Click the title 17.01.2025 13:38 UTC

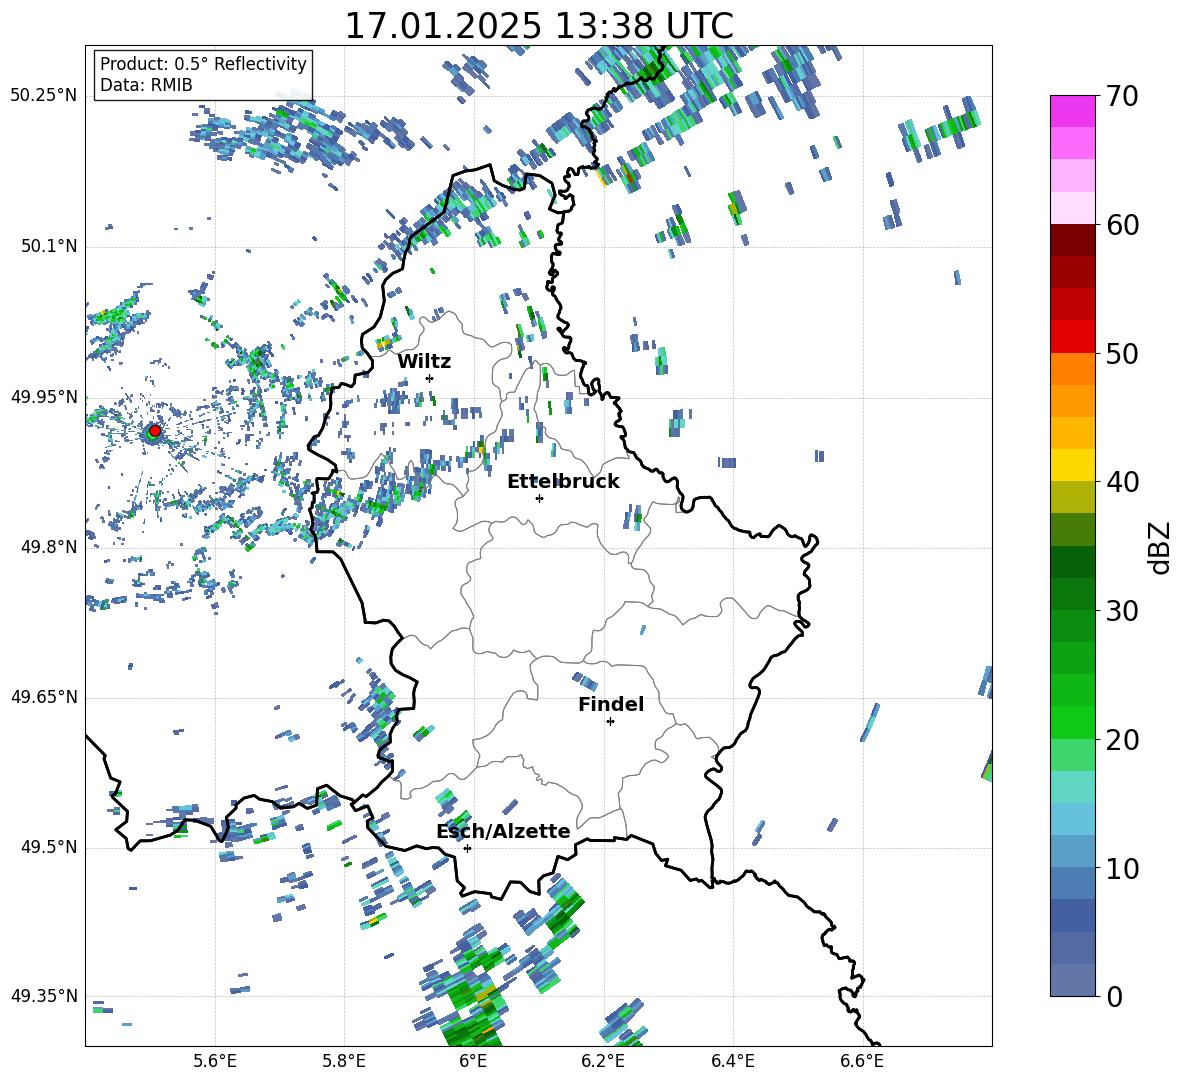click(x=539, y=26)
